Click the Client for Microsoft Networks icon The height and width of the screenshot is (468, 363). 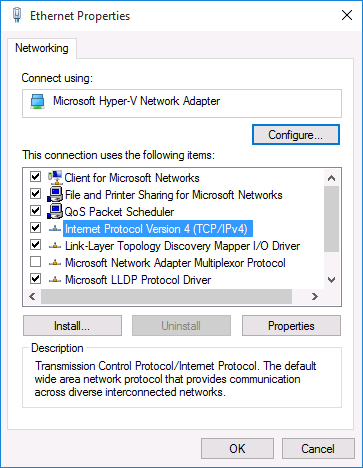[x=55, y=177]
